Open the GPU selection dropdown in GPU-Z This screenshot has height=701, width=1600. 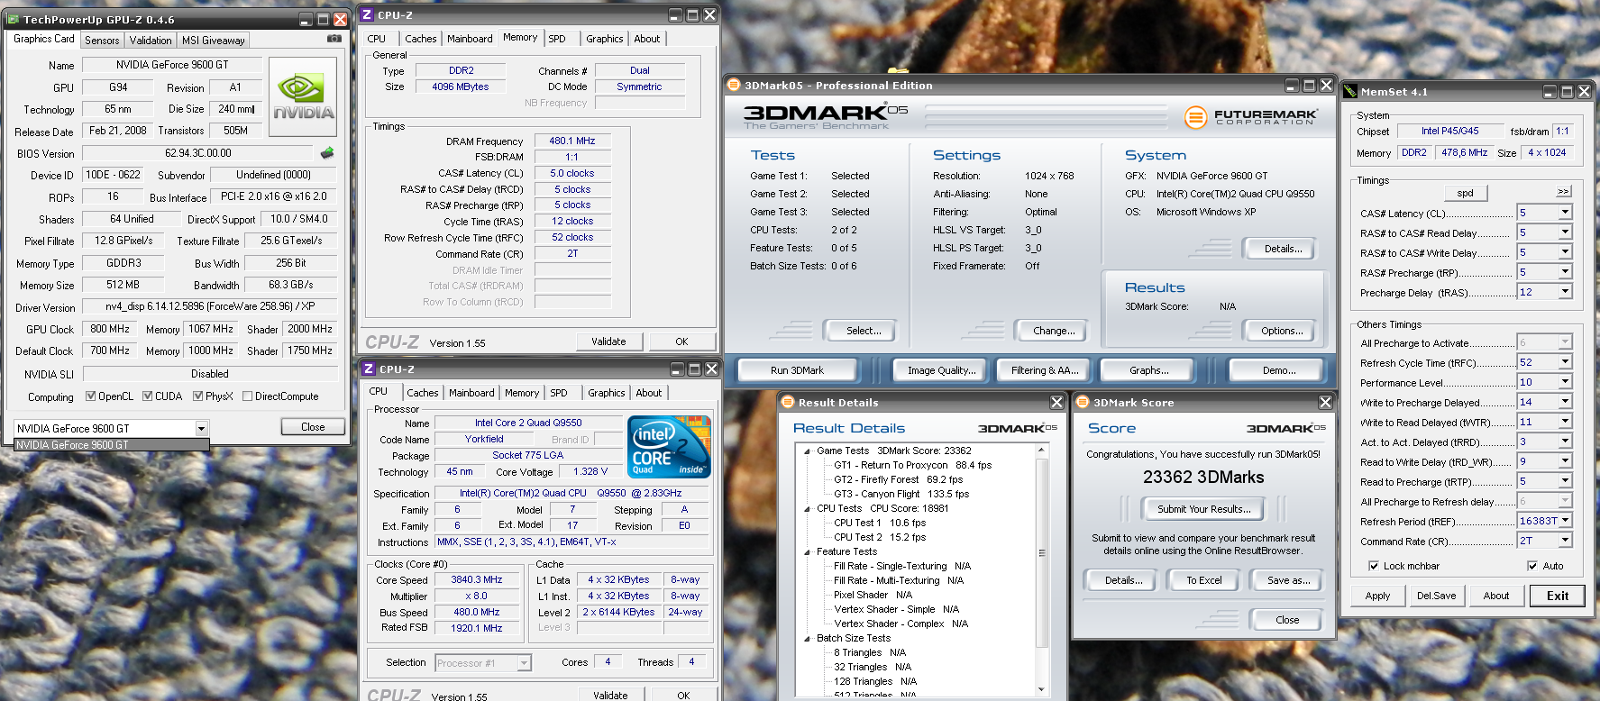201,428
